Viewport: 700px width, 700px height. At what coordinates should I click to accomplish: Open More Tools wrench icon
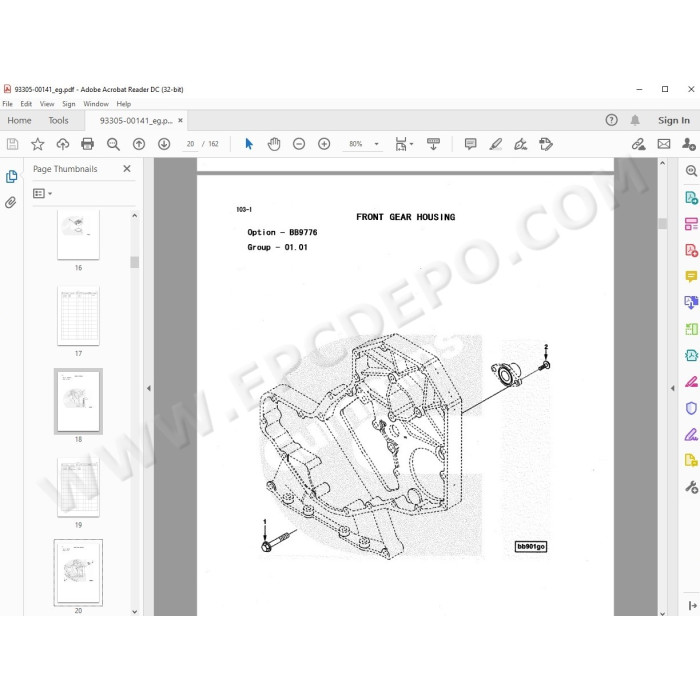[x=691, y=487]
